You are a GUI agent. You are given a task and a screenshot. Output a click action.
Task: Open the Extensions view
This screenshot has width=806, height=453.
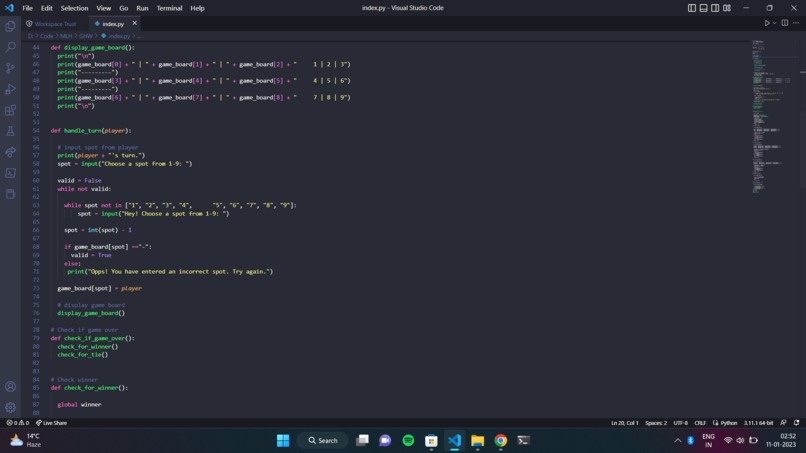[10, 110]
